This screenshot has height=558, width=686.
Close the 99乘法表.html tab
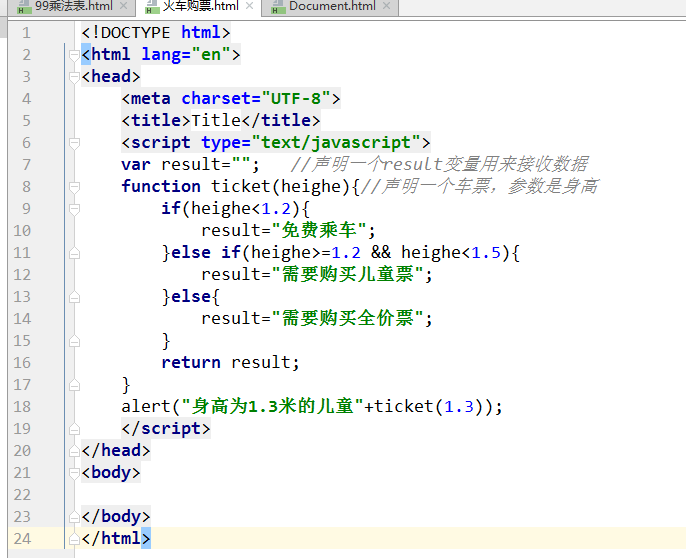[124, 6]
